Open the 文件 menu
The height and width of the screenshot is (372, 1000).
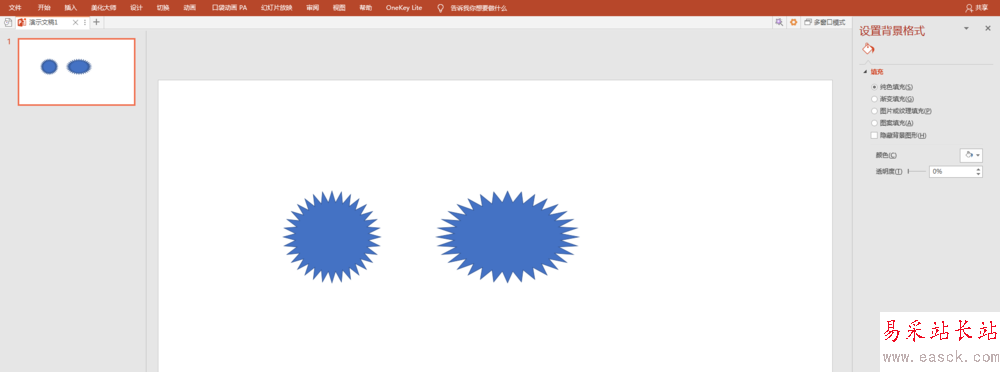pos(15,8)
